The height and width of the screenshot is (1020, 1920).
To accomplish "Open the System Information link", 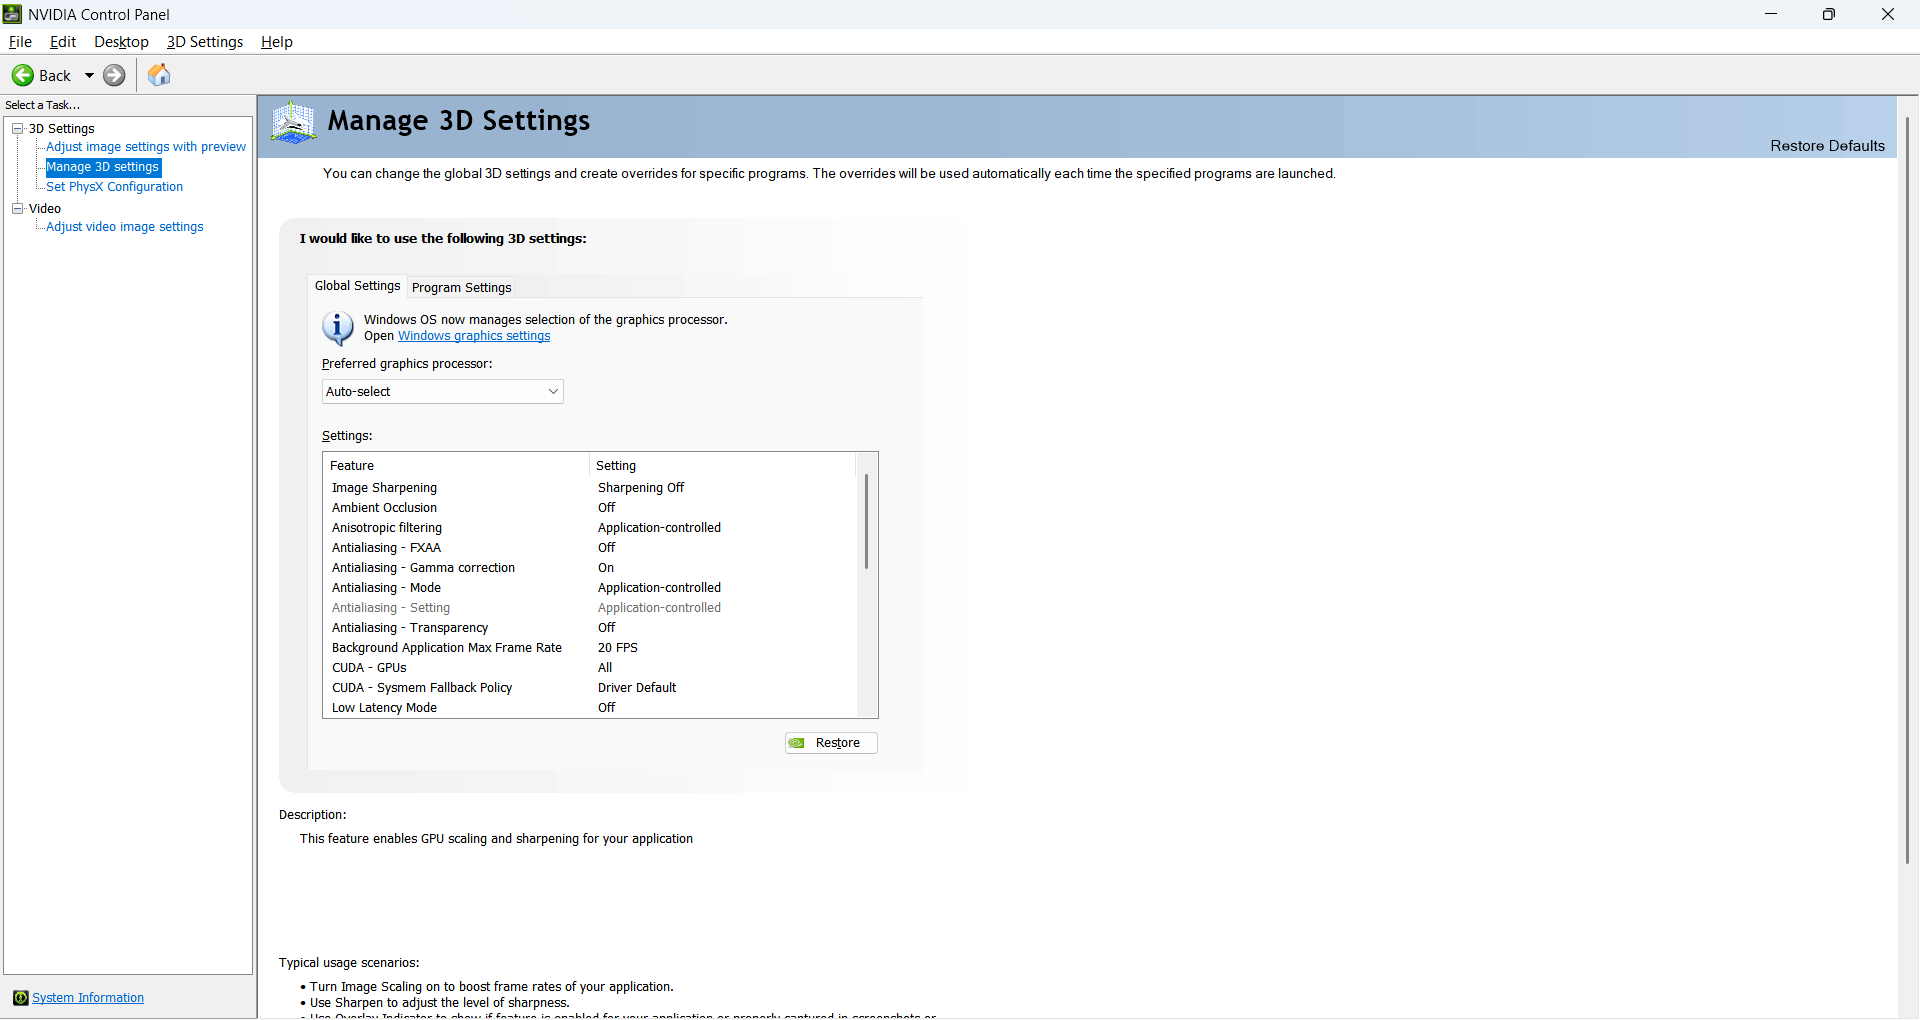I will 88,998.
